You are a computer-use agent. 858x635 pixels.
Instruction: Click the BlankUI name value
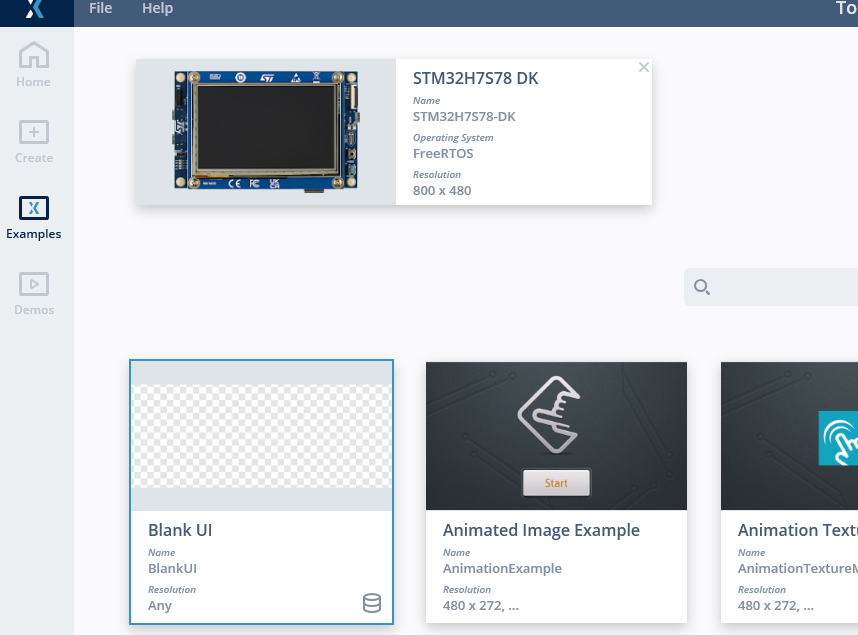coord(172,568)
